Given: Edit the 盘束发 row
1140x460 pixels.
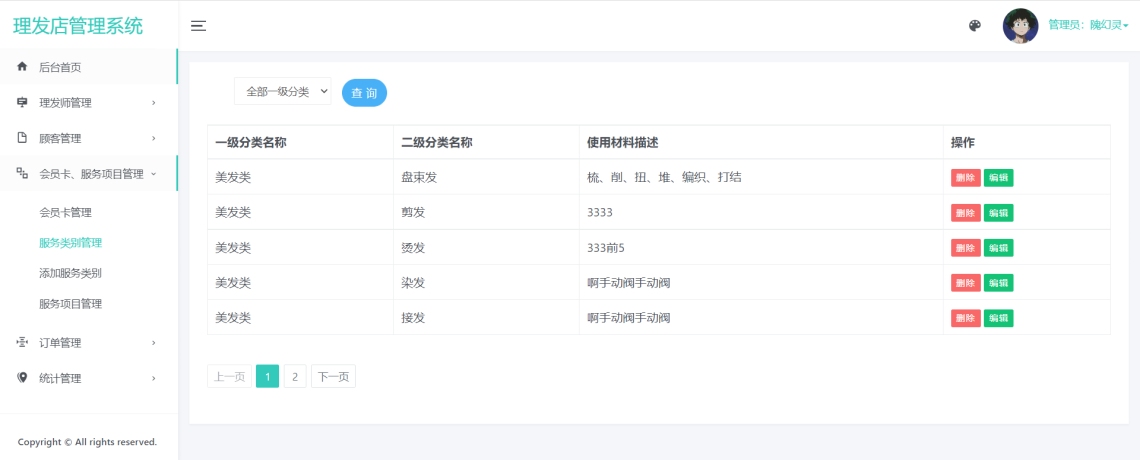Looking at the screenshot, I should point(998,177).
